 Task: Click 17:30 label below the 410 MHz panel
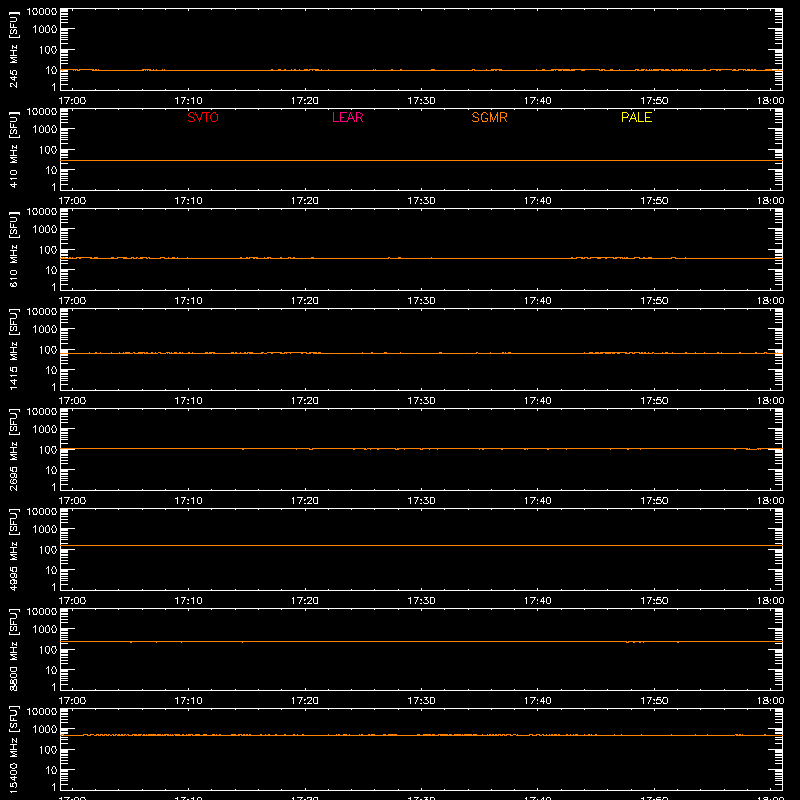[421, 201]
